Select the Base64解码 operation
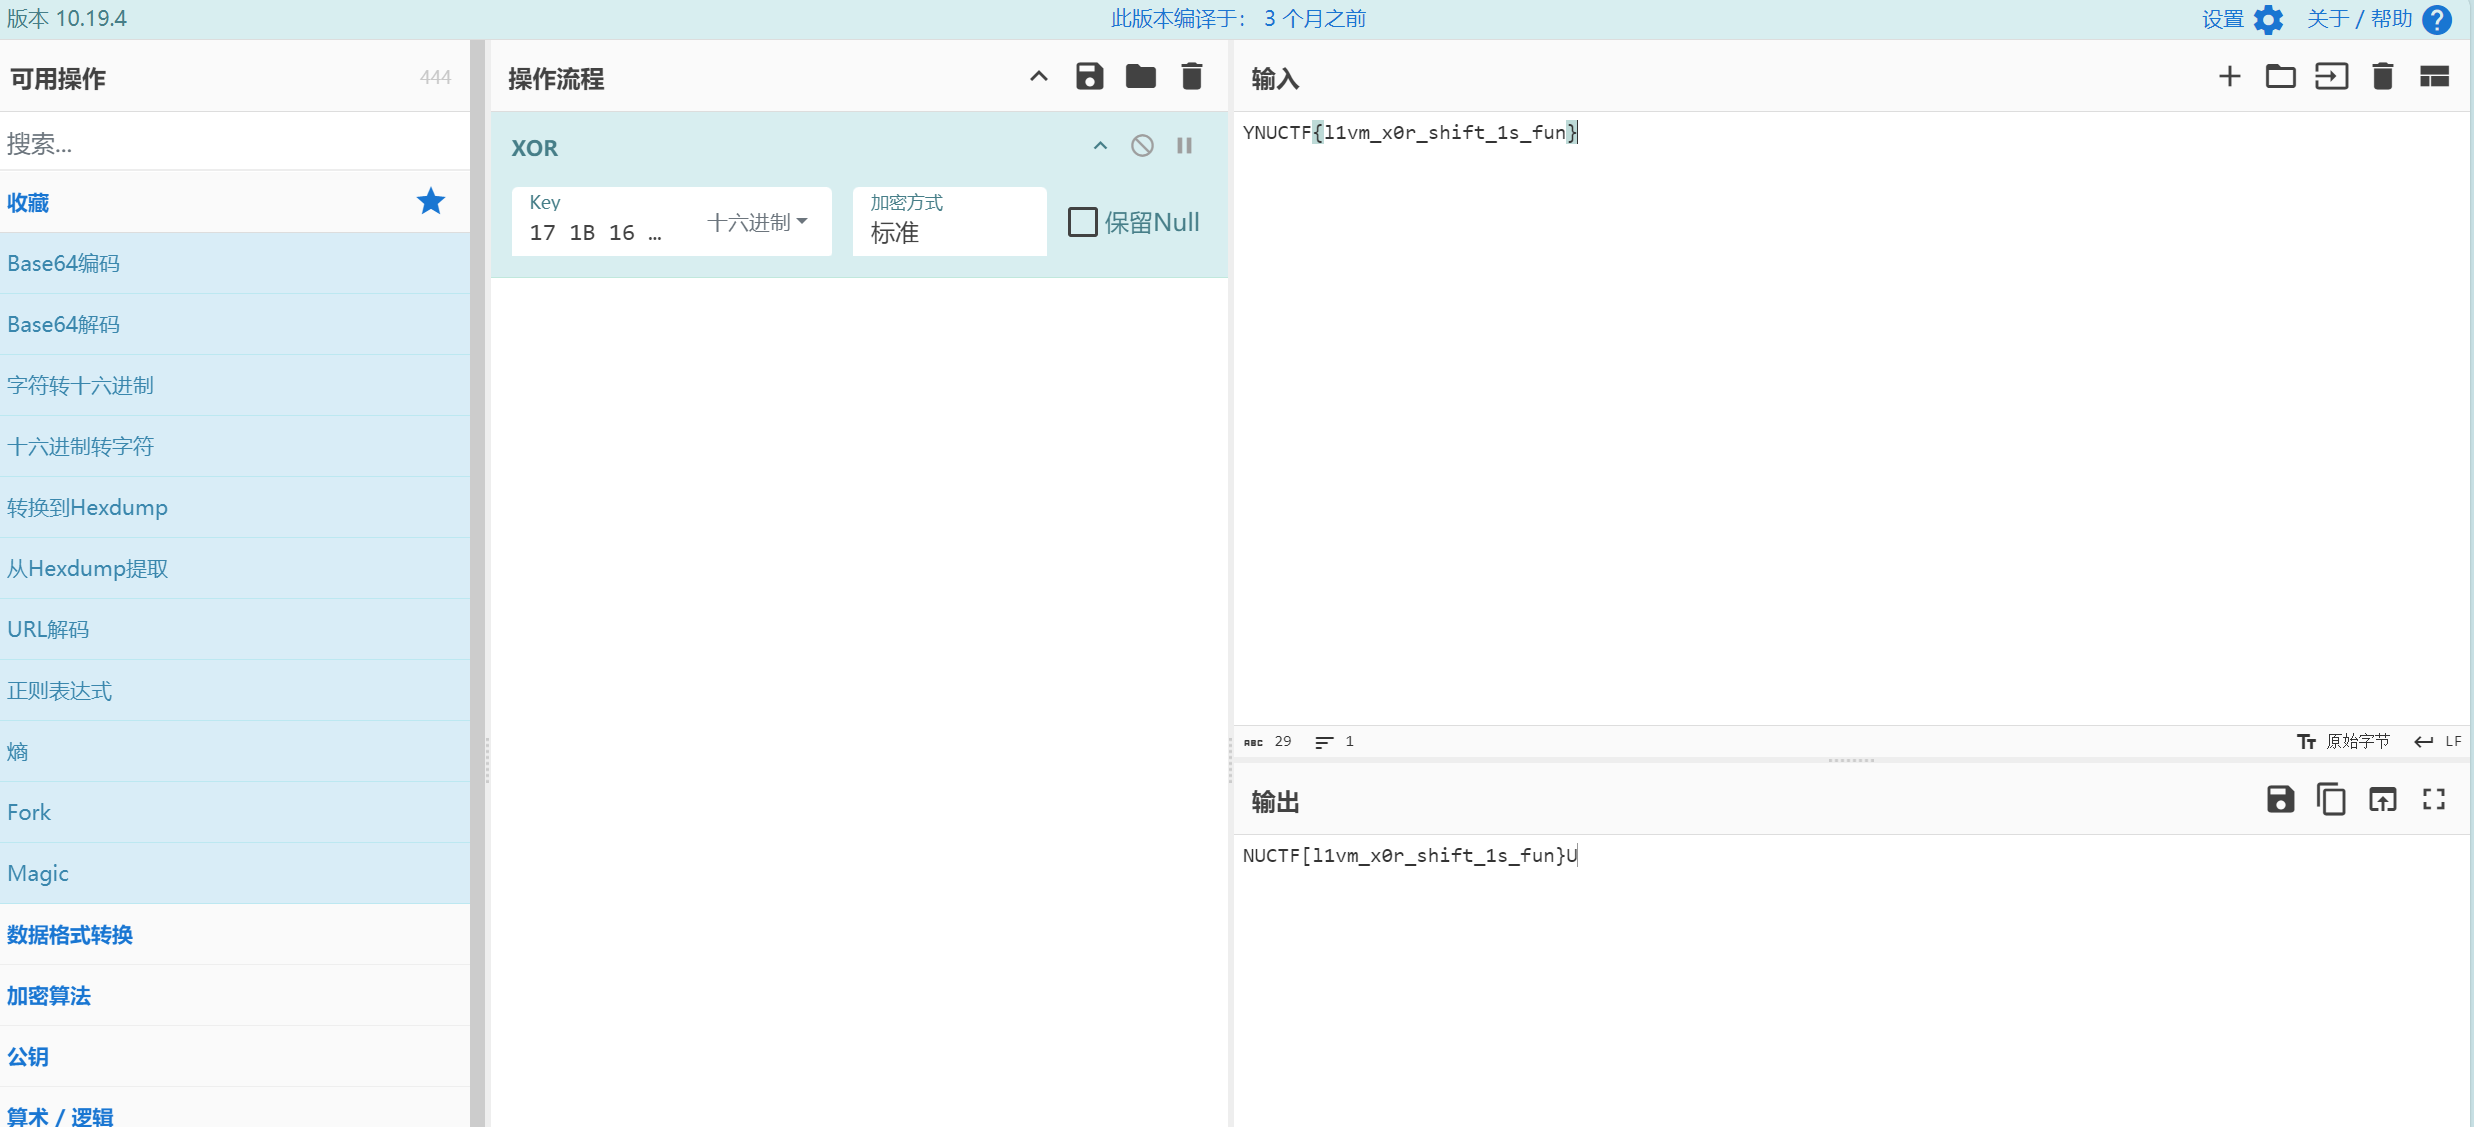Image resolution: width=2474 pixels, height=1127 pixels. click(64, 325)
